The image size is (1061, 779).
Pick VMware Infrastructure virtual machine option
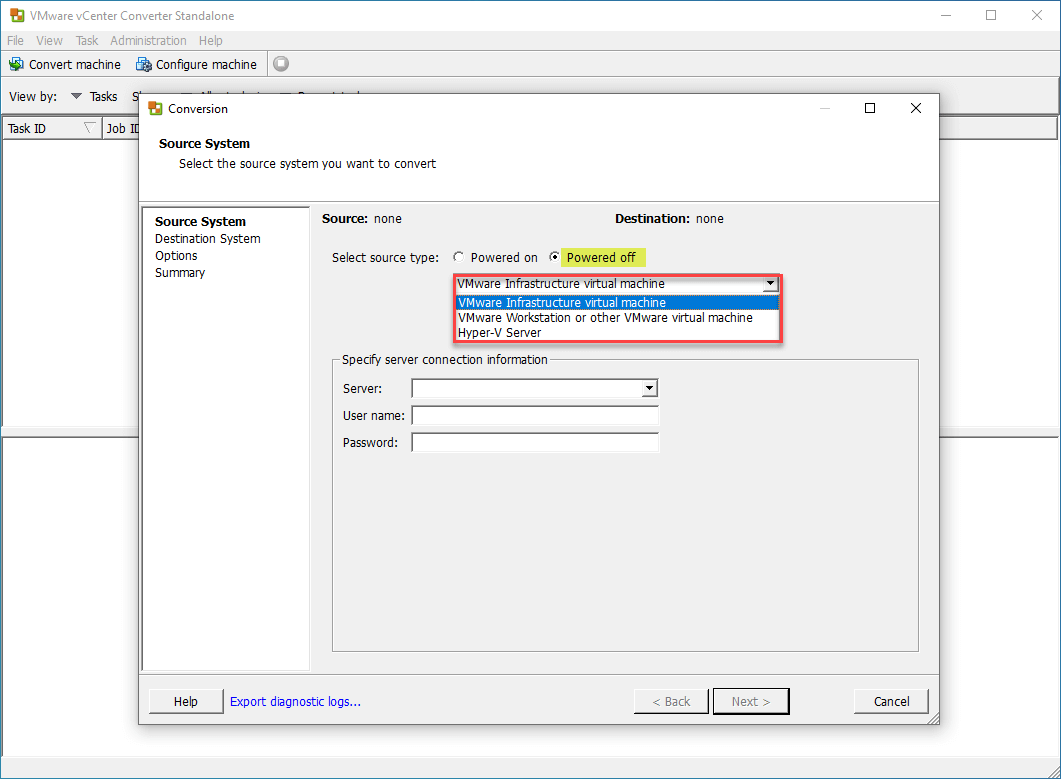pyautogui.click(x=561, y=303)
